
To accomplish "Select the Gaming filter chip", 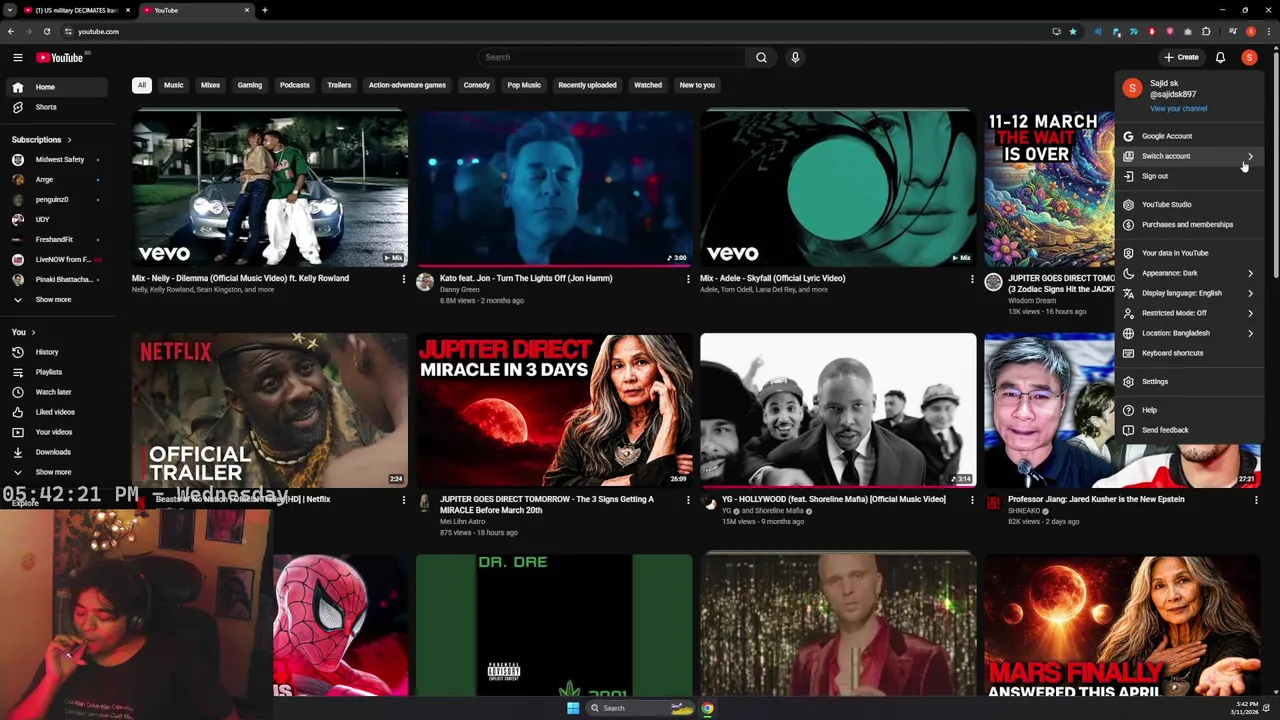I will pyautogui.click(x=250, y=85).
